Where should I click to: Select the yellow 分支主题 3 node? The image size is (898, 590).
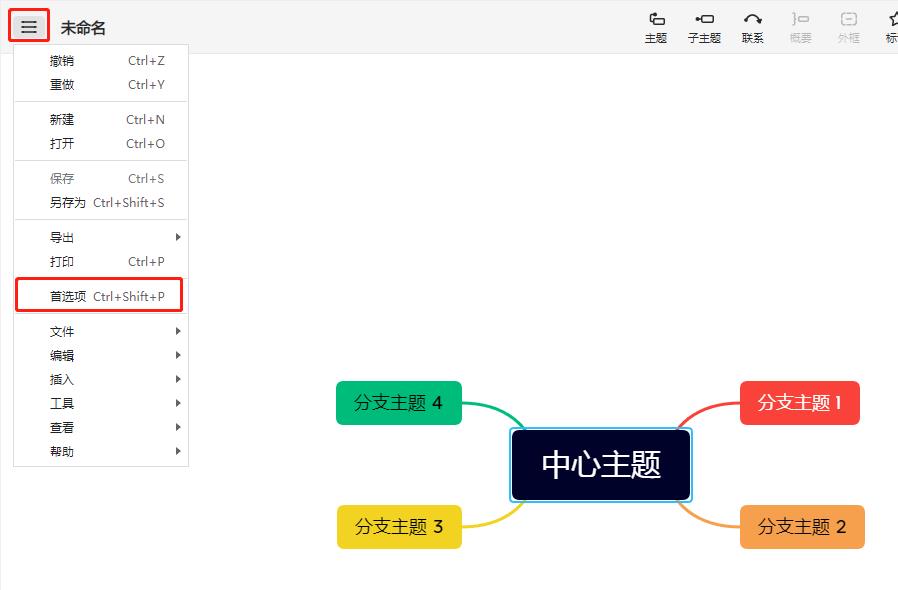(x=399, y=527)
